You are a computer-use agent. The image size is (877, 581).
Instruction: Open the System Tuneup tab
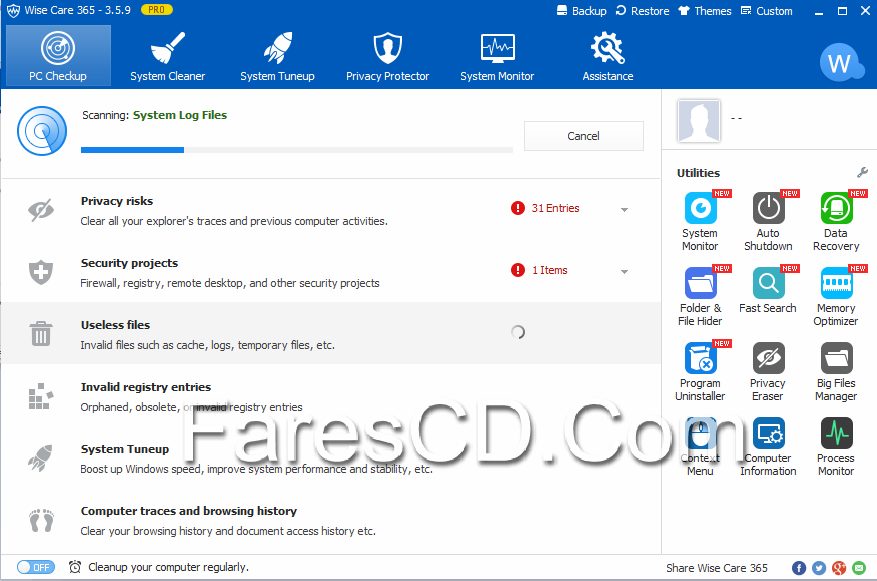277,55
